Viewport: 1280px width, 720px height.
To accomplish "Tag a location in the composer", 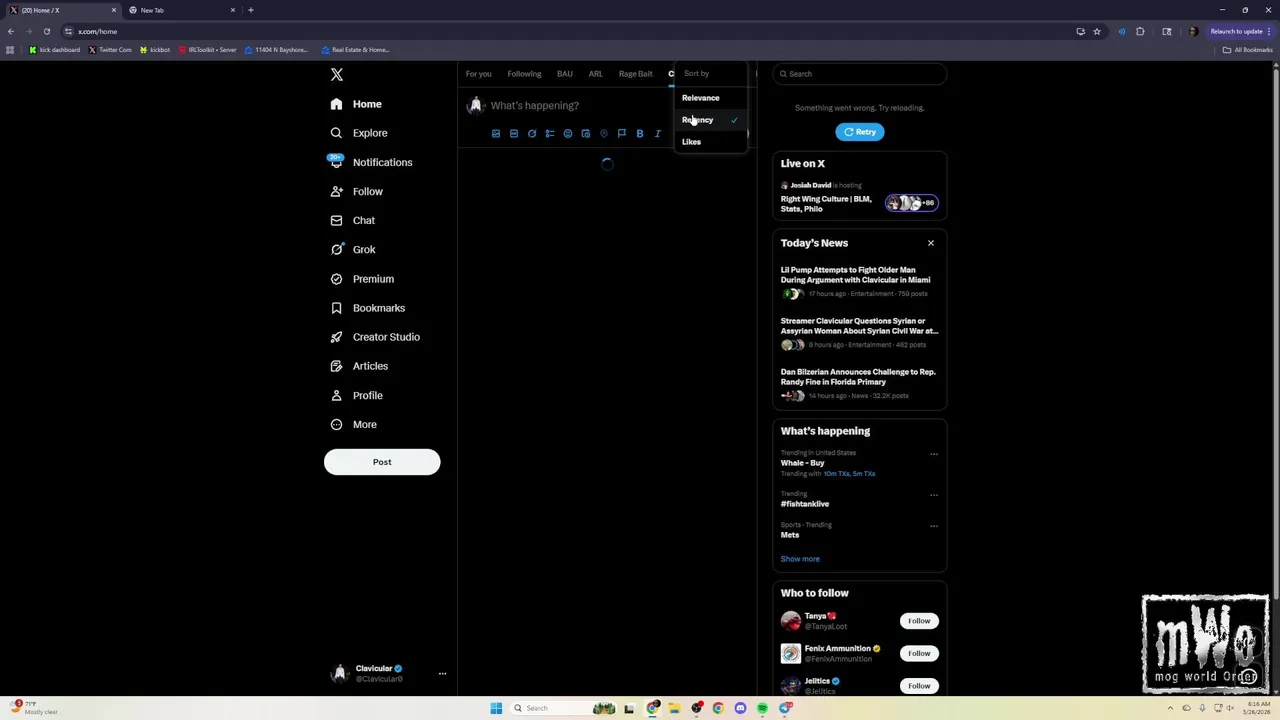I will point(604,134).
